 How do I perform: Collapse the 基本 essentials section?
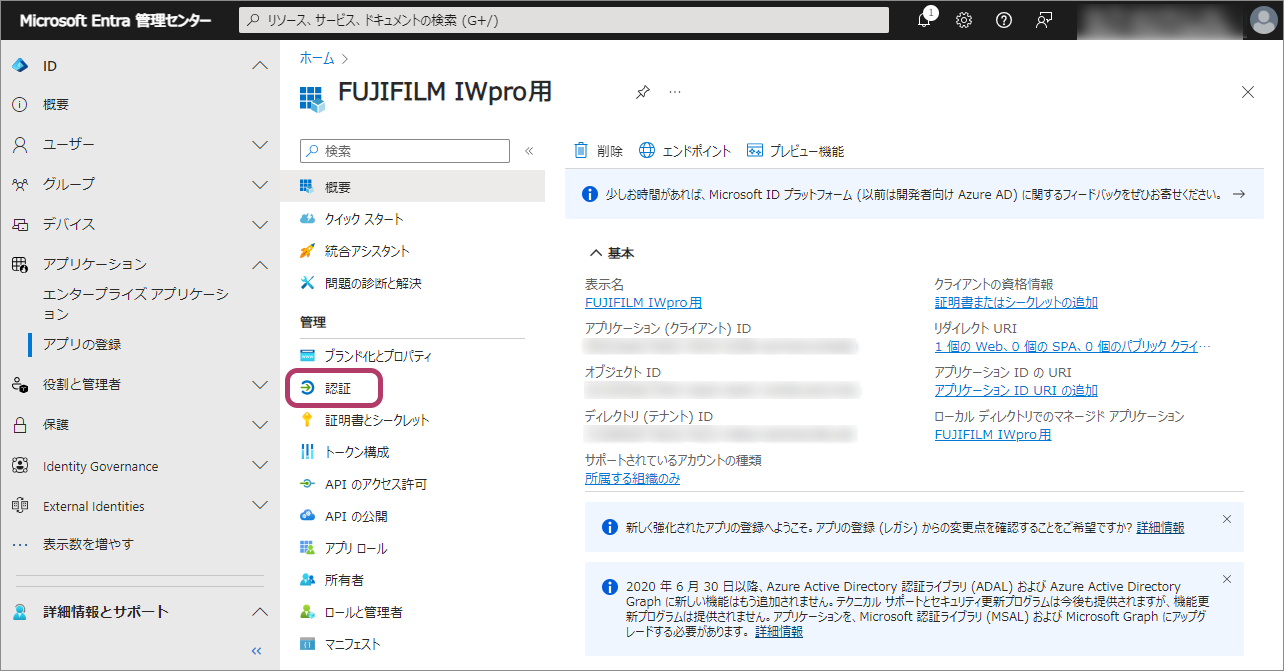(x=596, y=253)
